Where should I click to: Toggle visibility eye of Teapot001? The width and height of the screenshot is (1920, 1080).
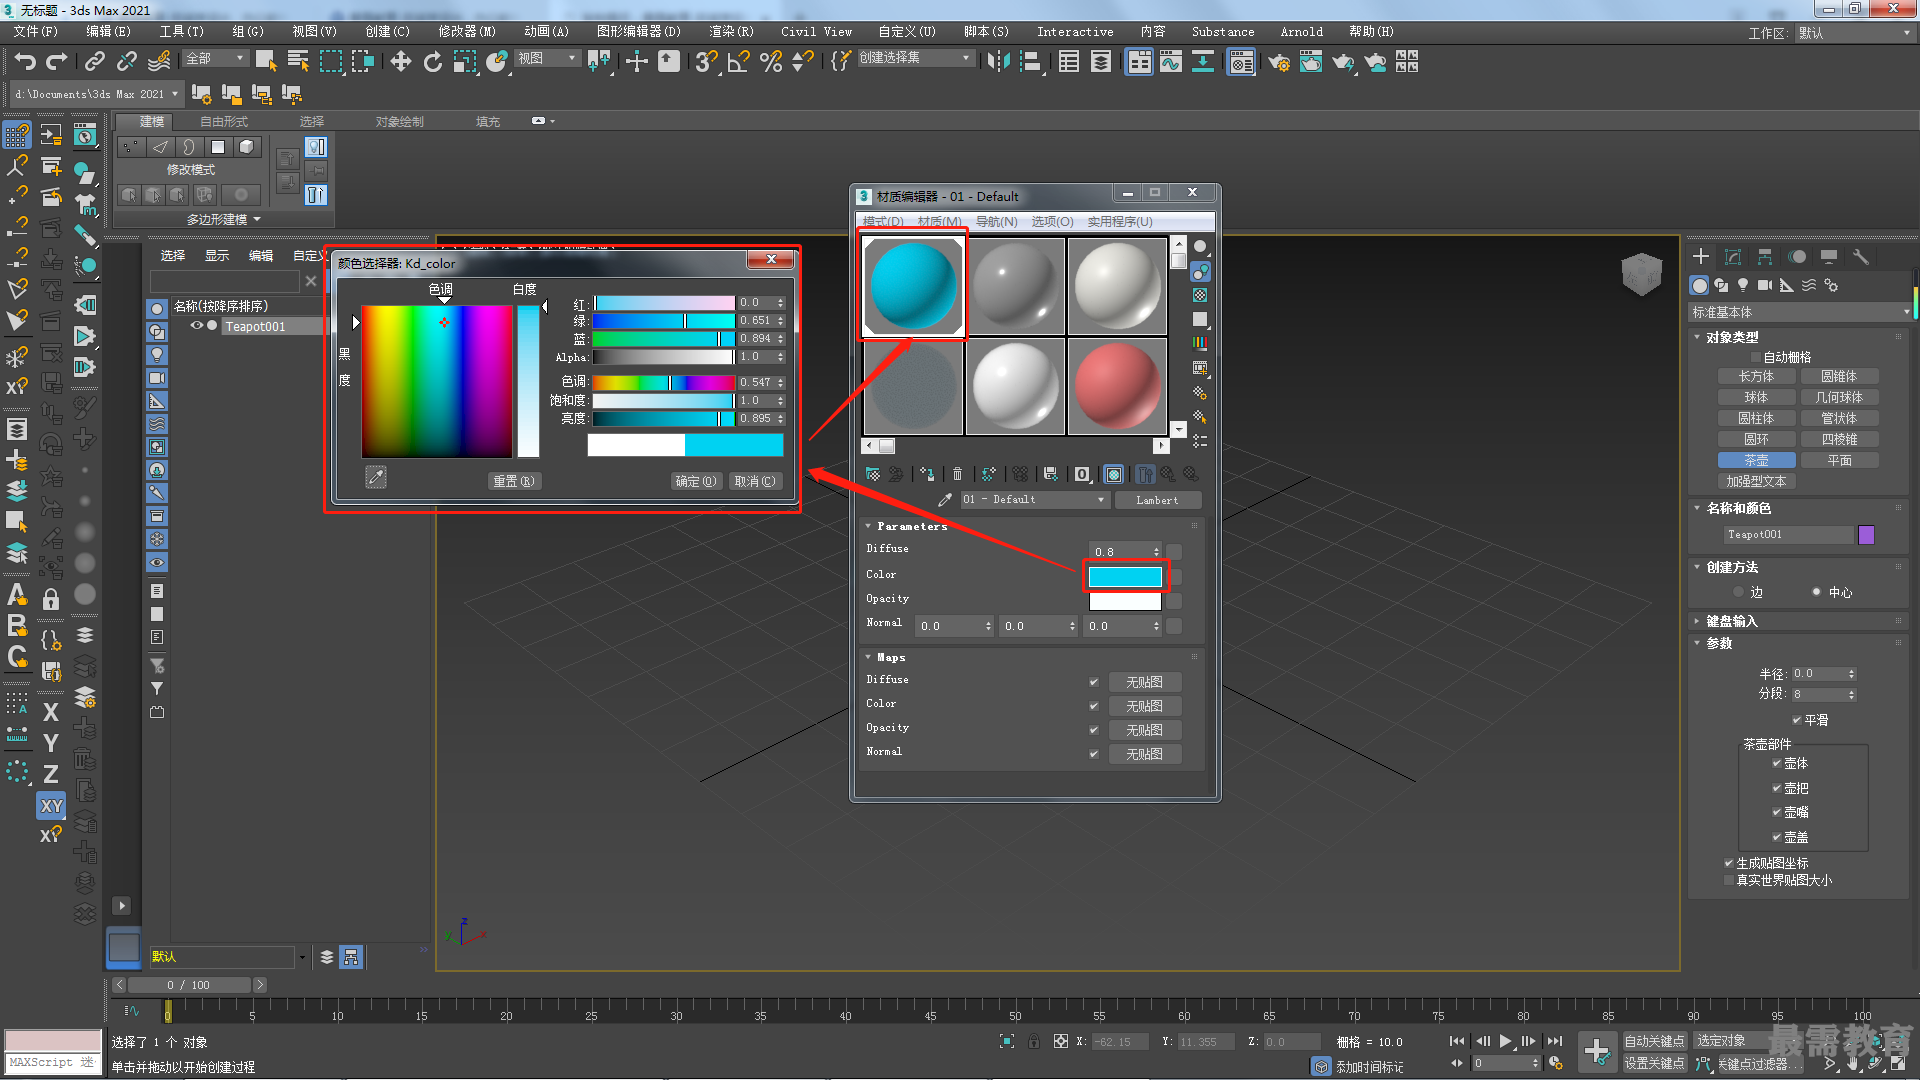(197, 326)
